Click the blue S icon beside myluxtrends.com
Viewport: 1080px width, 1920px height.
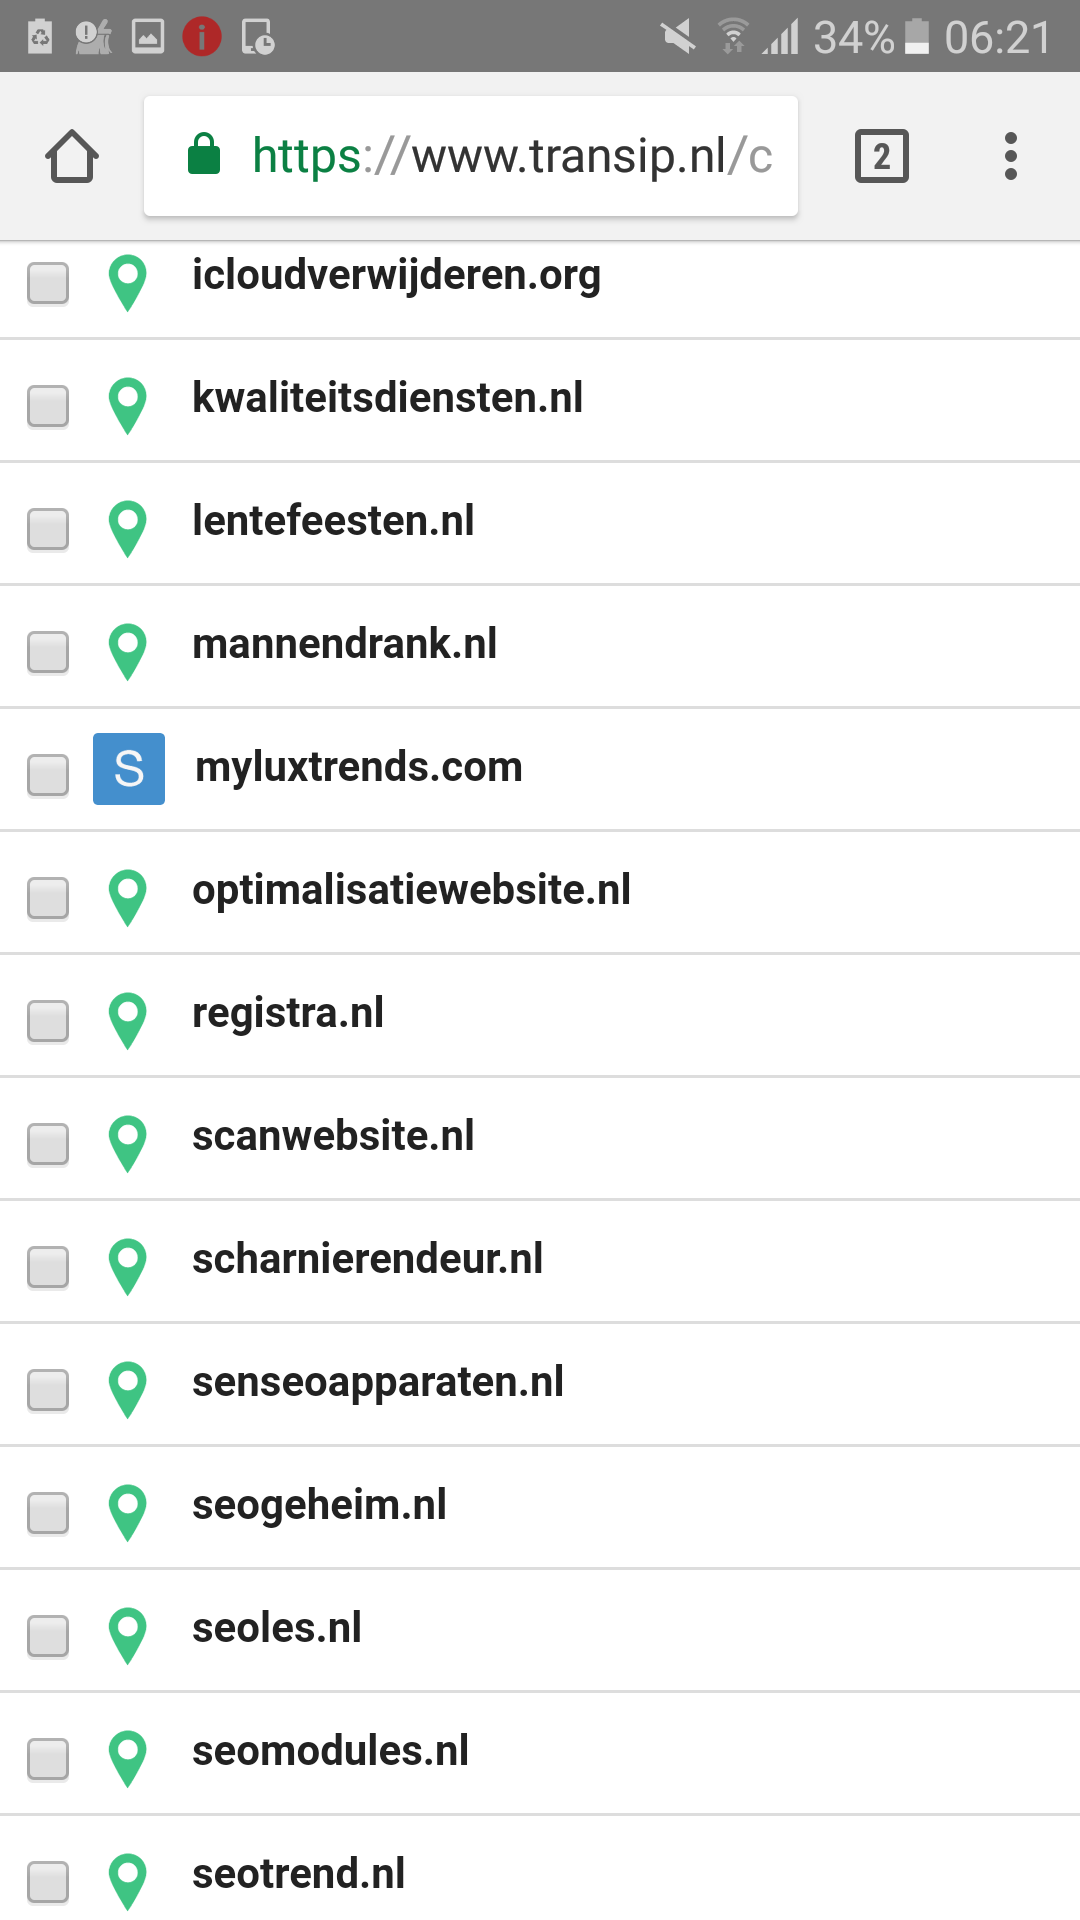(x=129, y=769)
